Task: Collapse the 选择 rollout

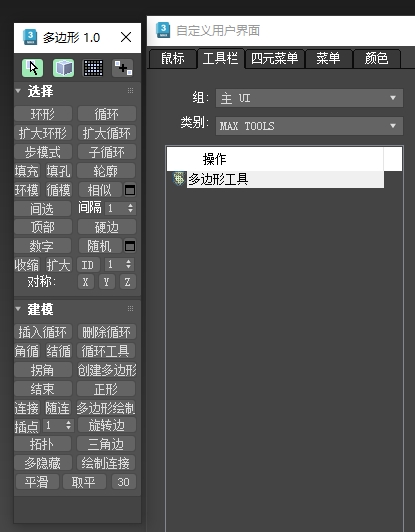Action: (x=18, y=91)
